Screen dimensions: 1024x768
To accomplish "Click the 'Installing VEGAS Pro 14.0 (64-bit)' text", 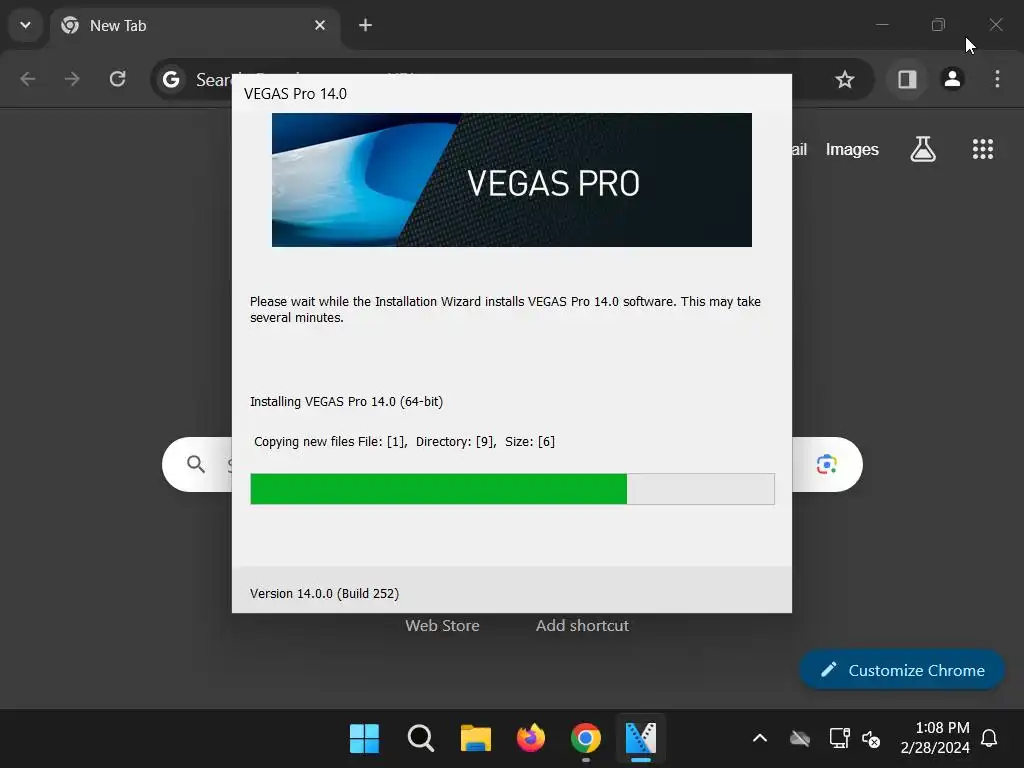I will 346,402.
